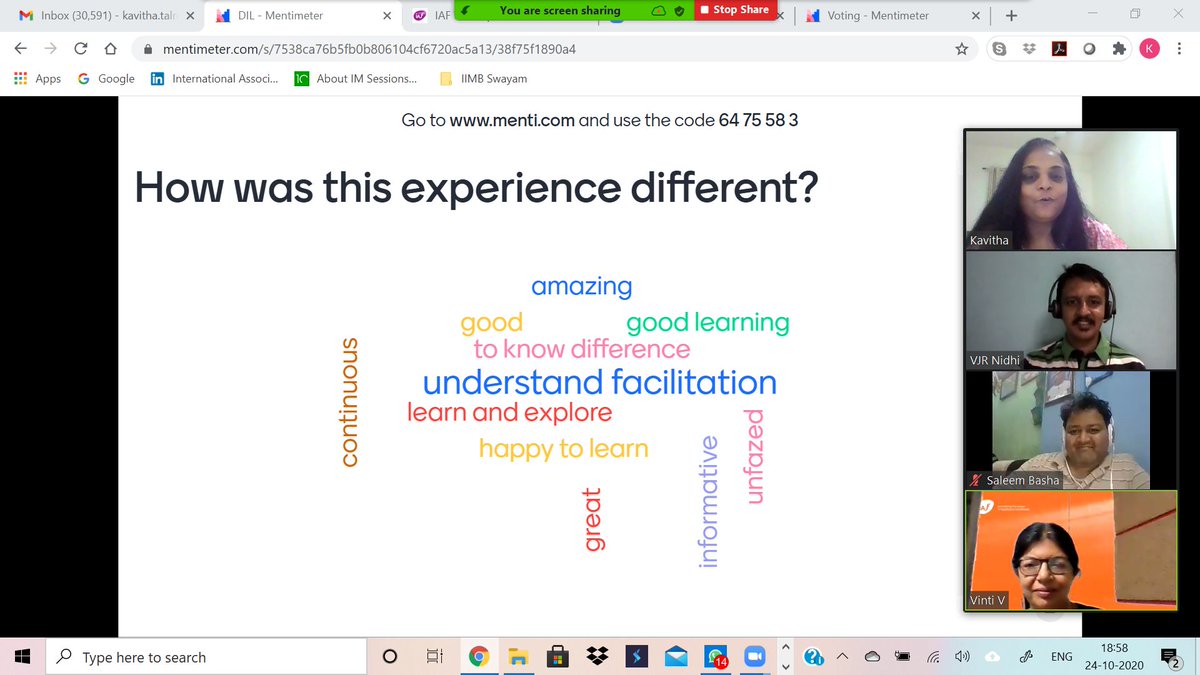Switch the ENG input language
Viewport: 1200px width, 675px height.
[1061, 657]
